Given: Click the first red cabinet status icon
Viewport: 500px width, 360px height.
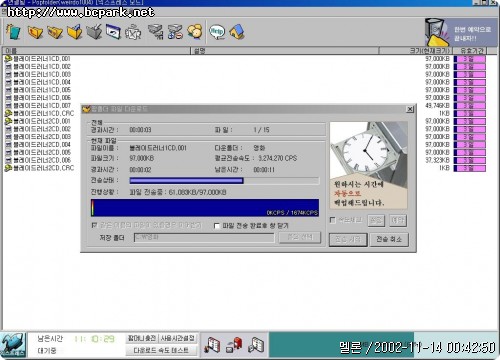Looking at the screenshot, I should pyautogui.click(x=212, y=345).
